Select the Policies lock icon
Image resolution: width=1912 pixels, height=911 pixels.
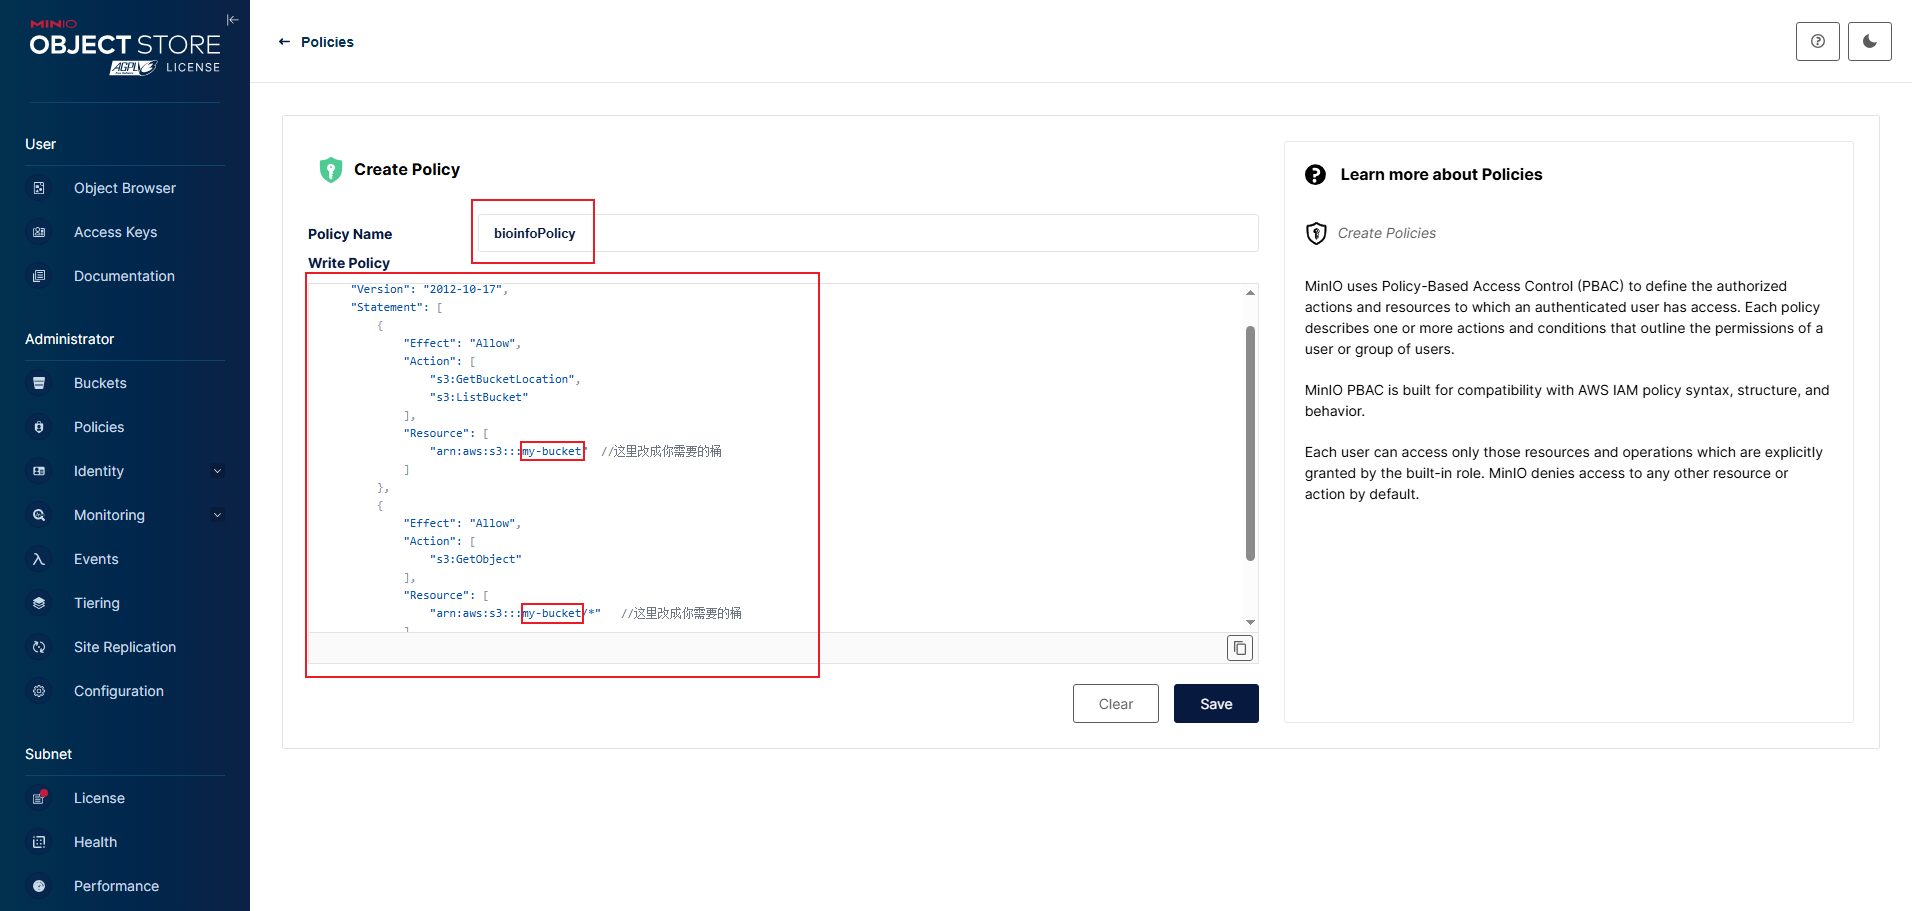point(39,427)
